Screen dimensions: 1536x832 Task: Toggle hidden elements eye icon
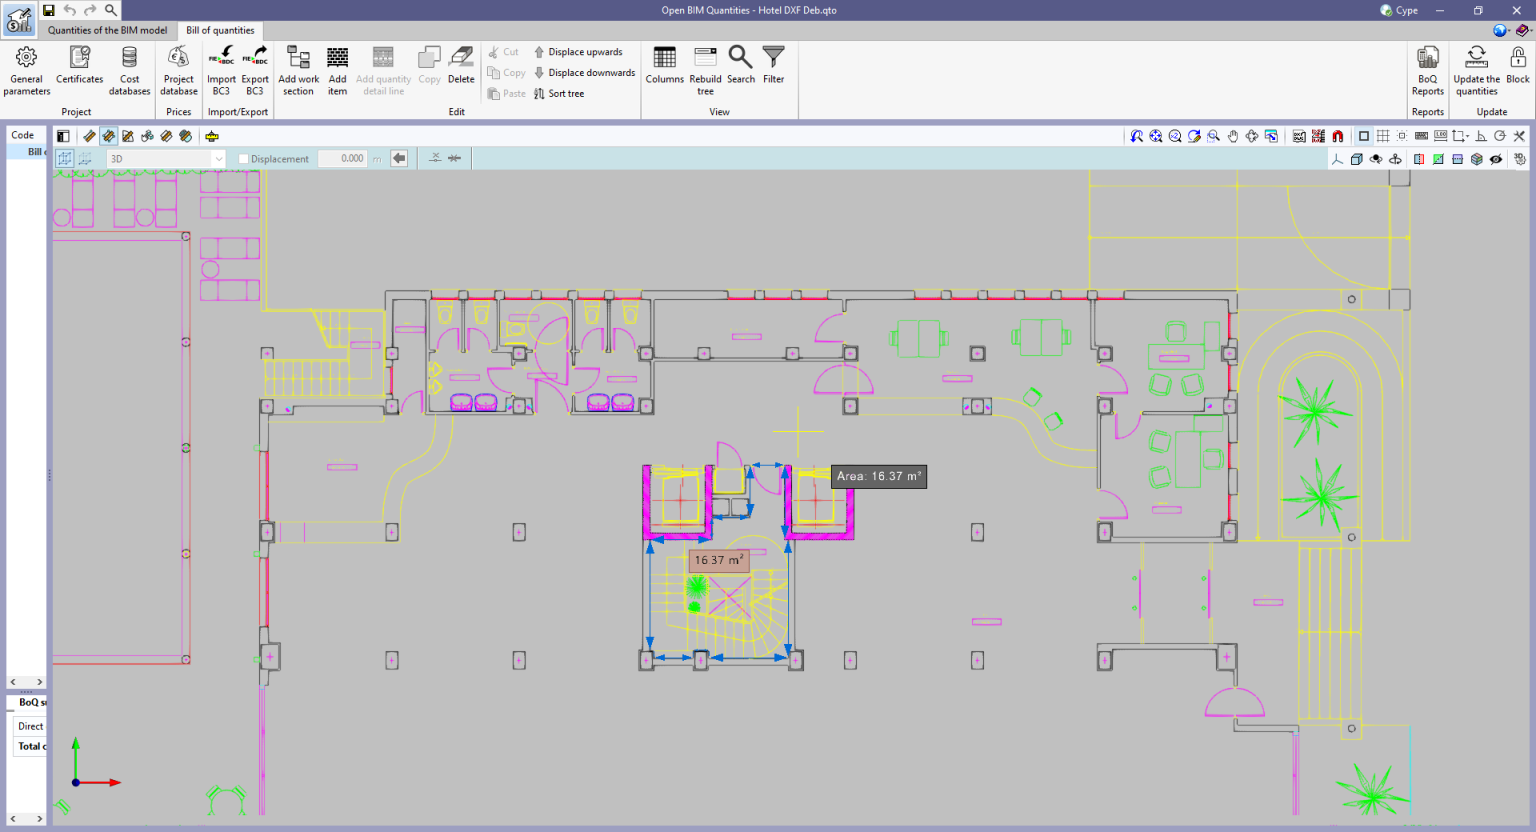[1496, 159]
